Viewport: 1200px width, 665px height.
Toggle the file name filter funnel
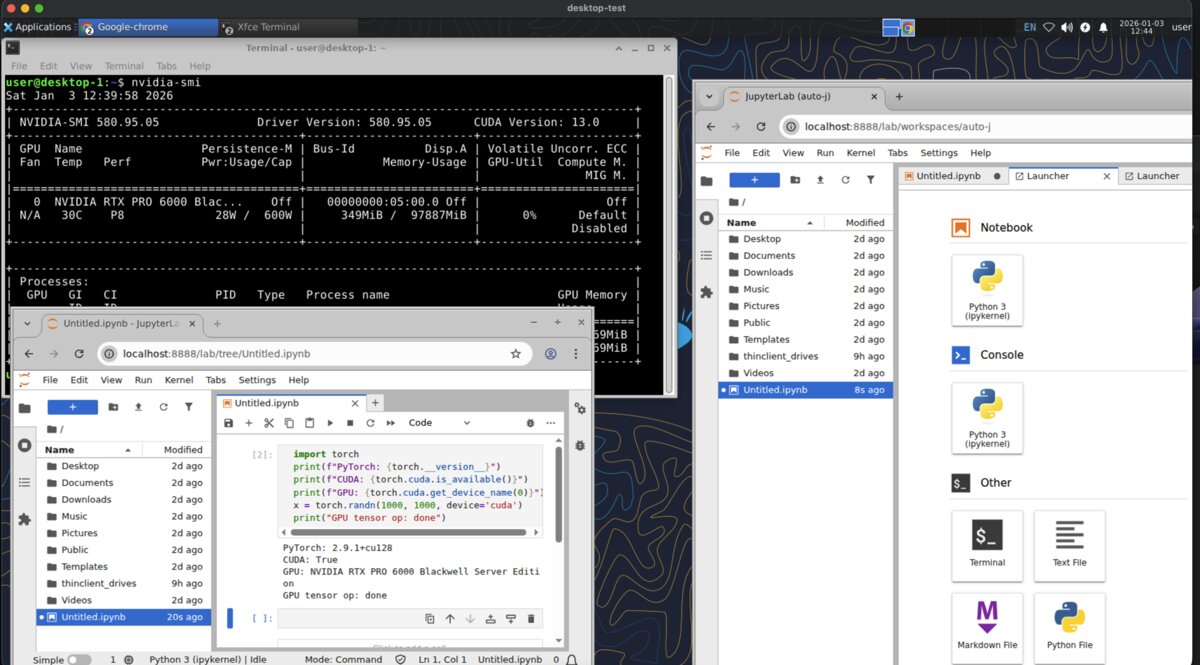872,180
